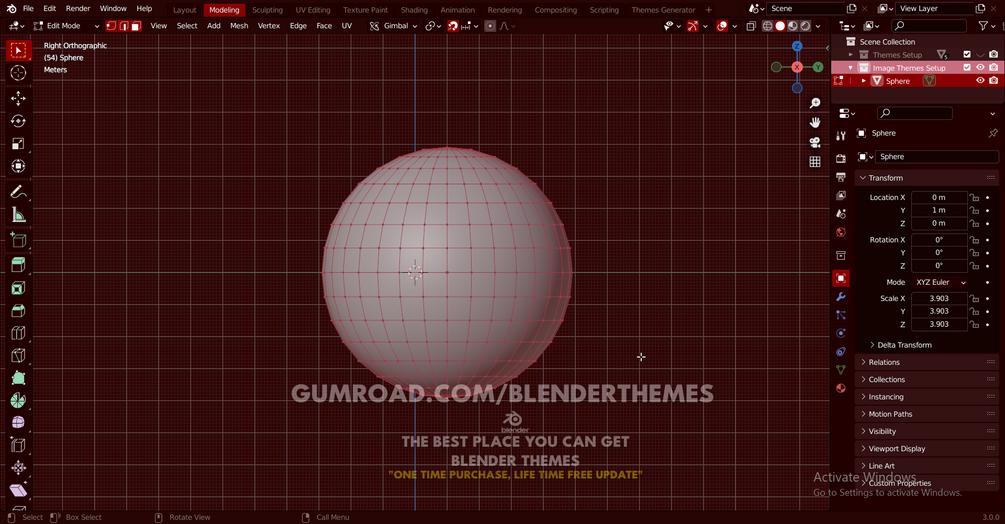Click the zoom magnifier viewport icon

(815, 103)
